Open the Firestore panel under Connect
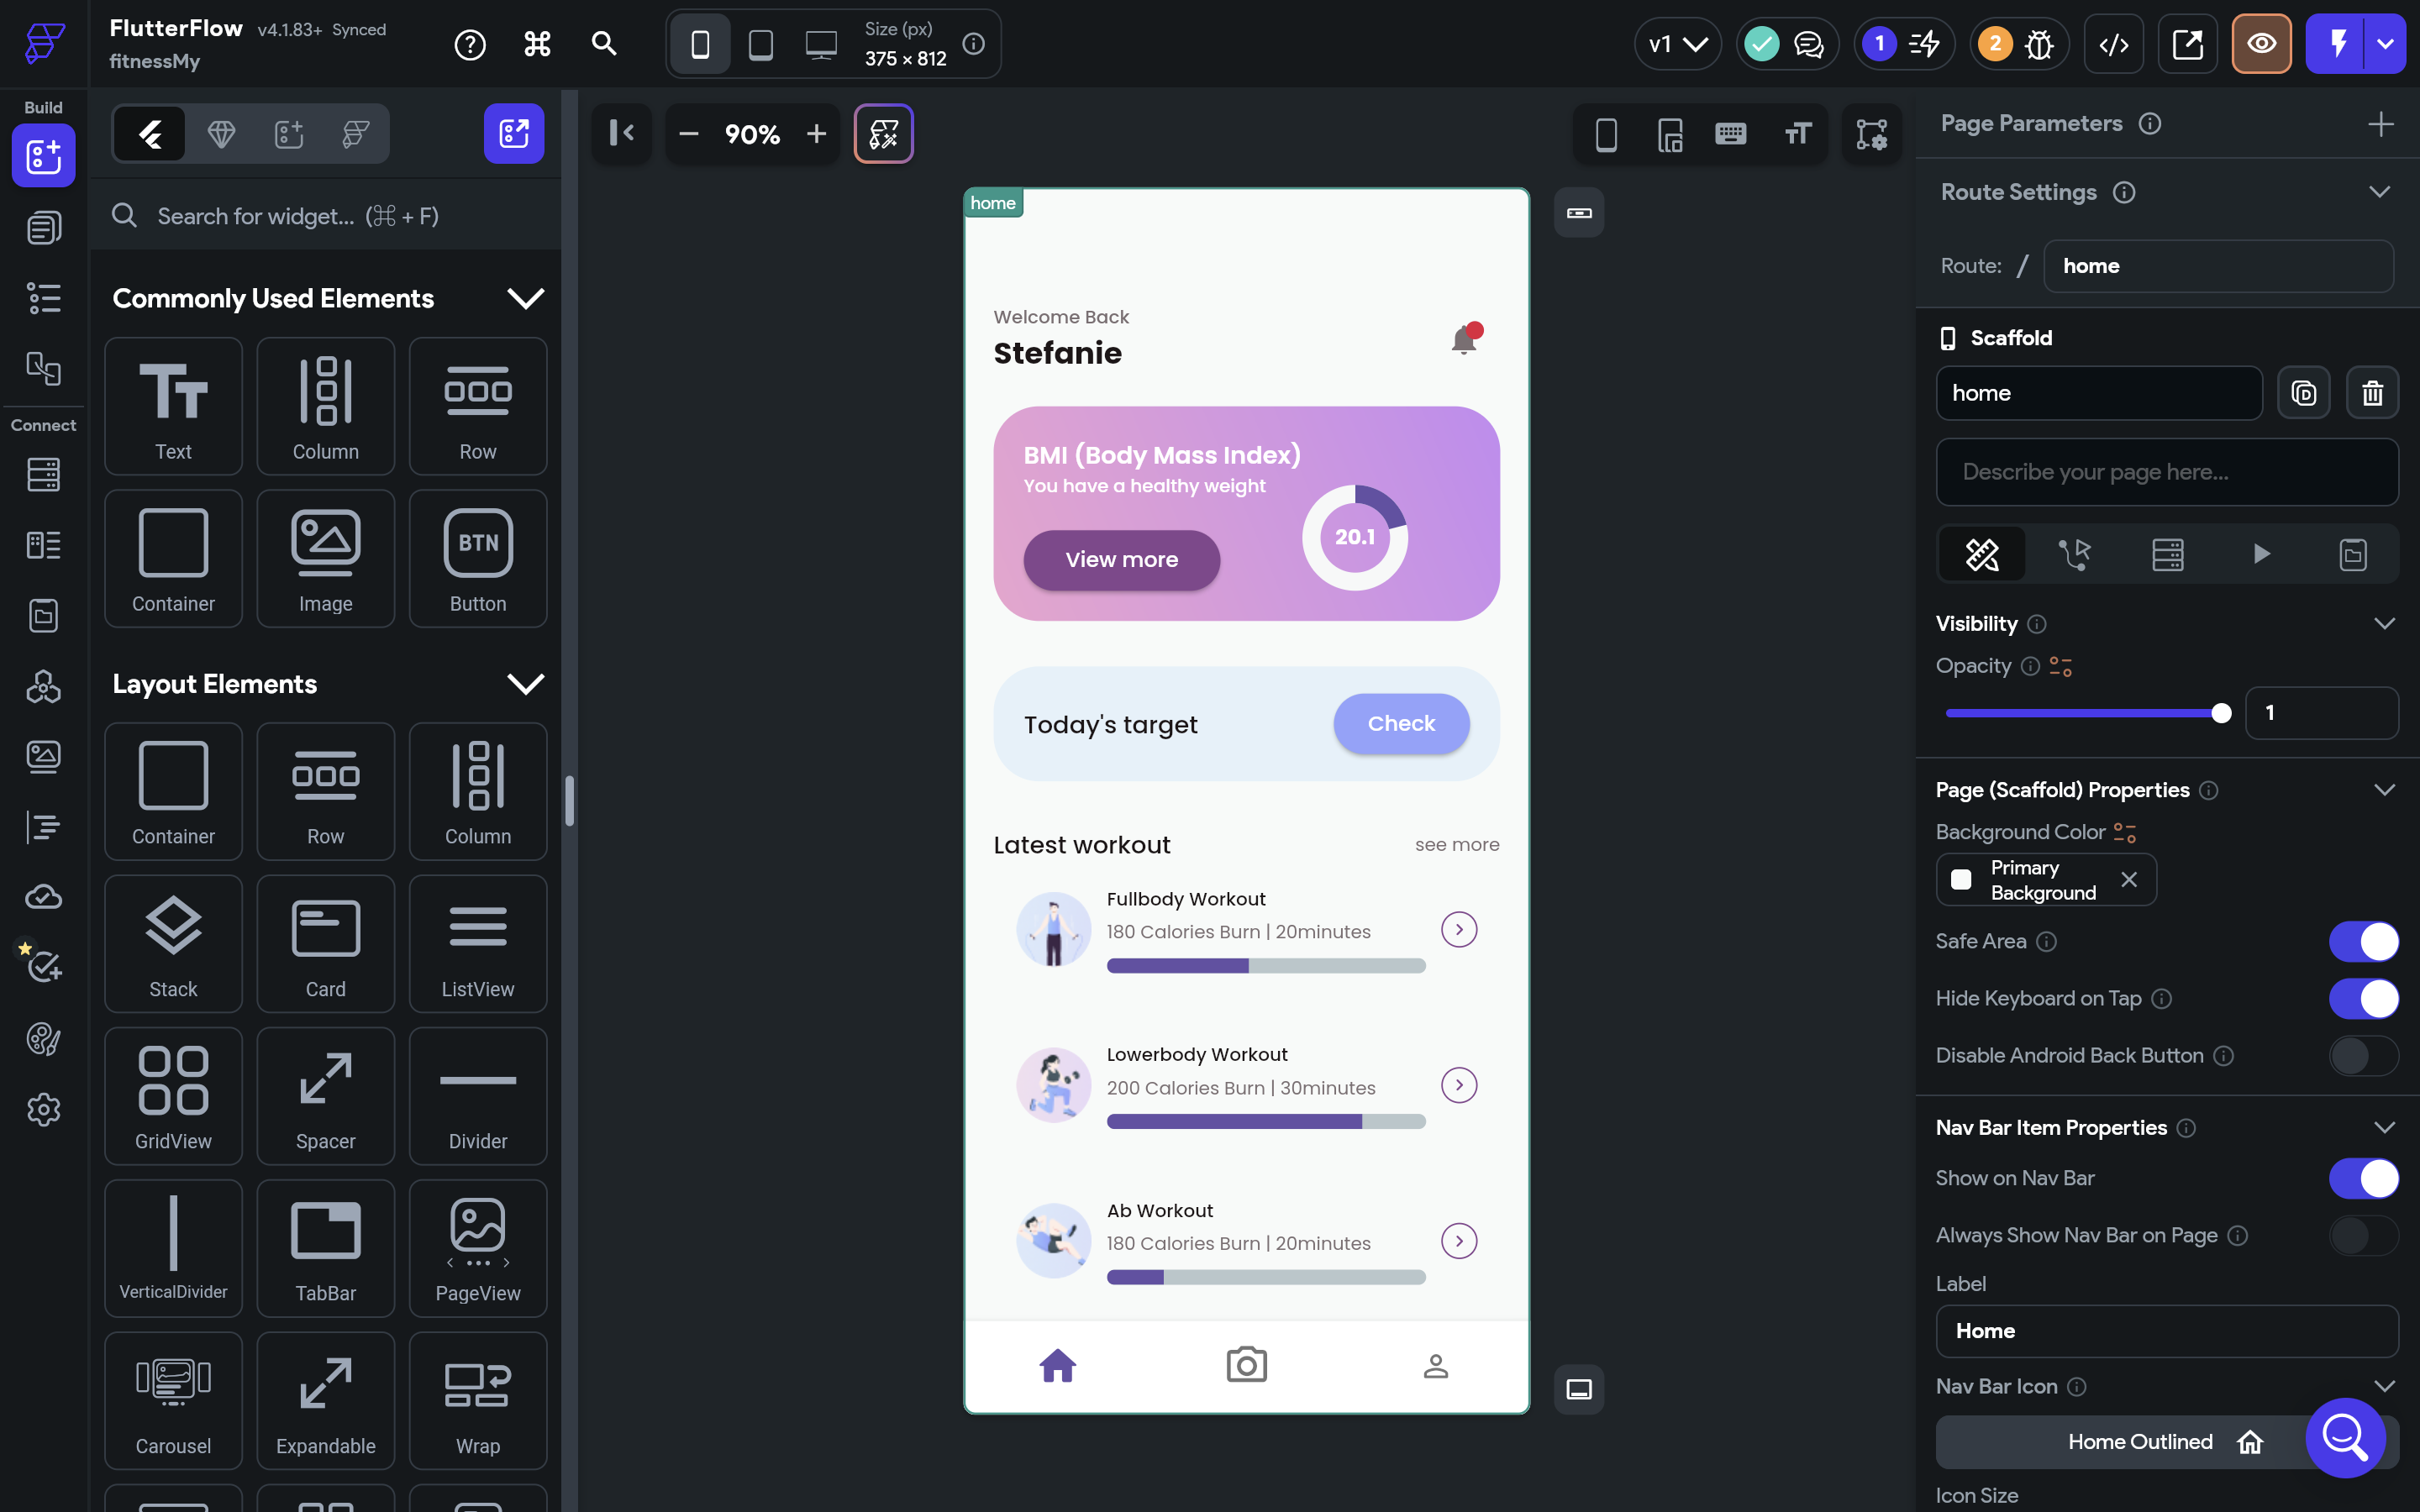 [43, 475]
